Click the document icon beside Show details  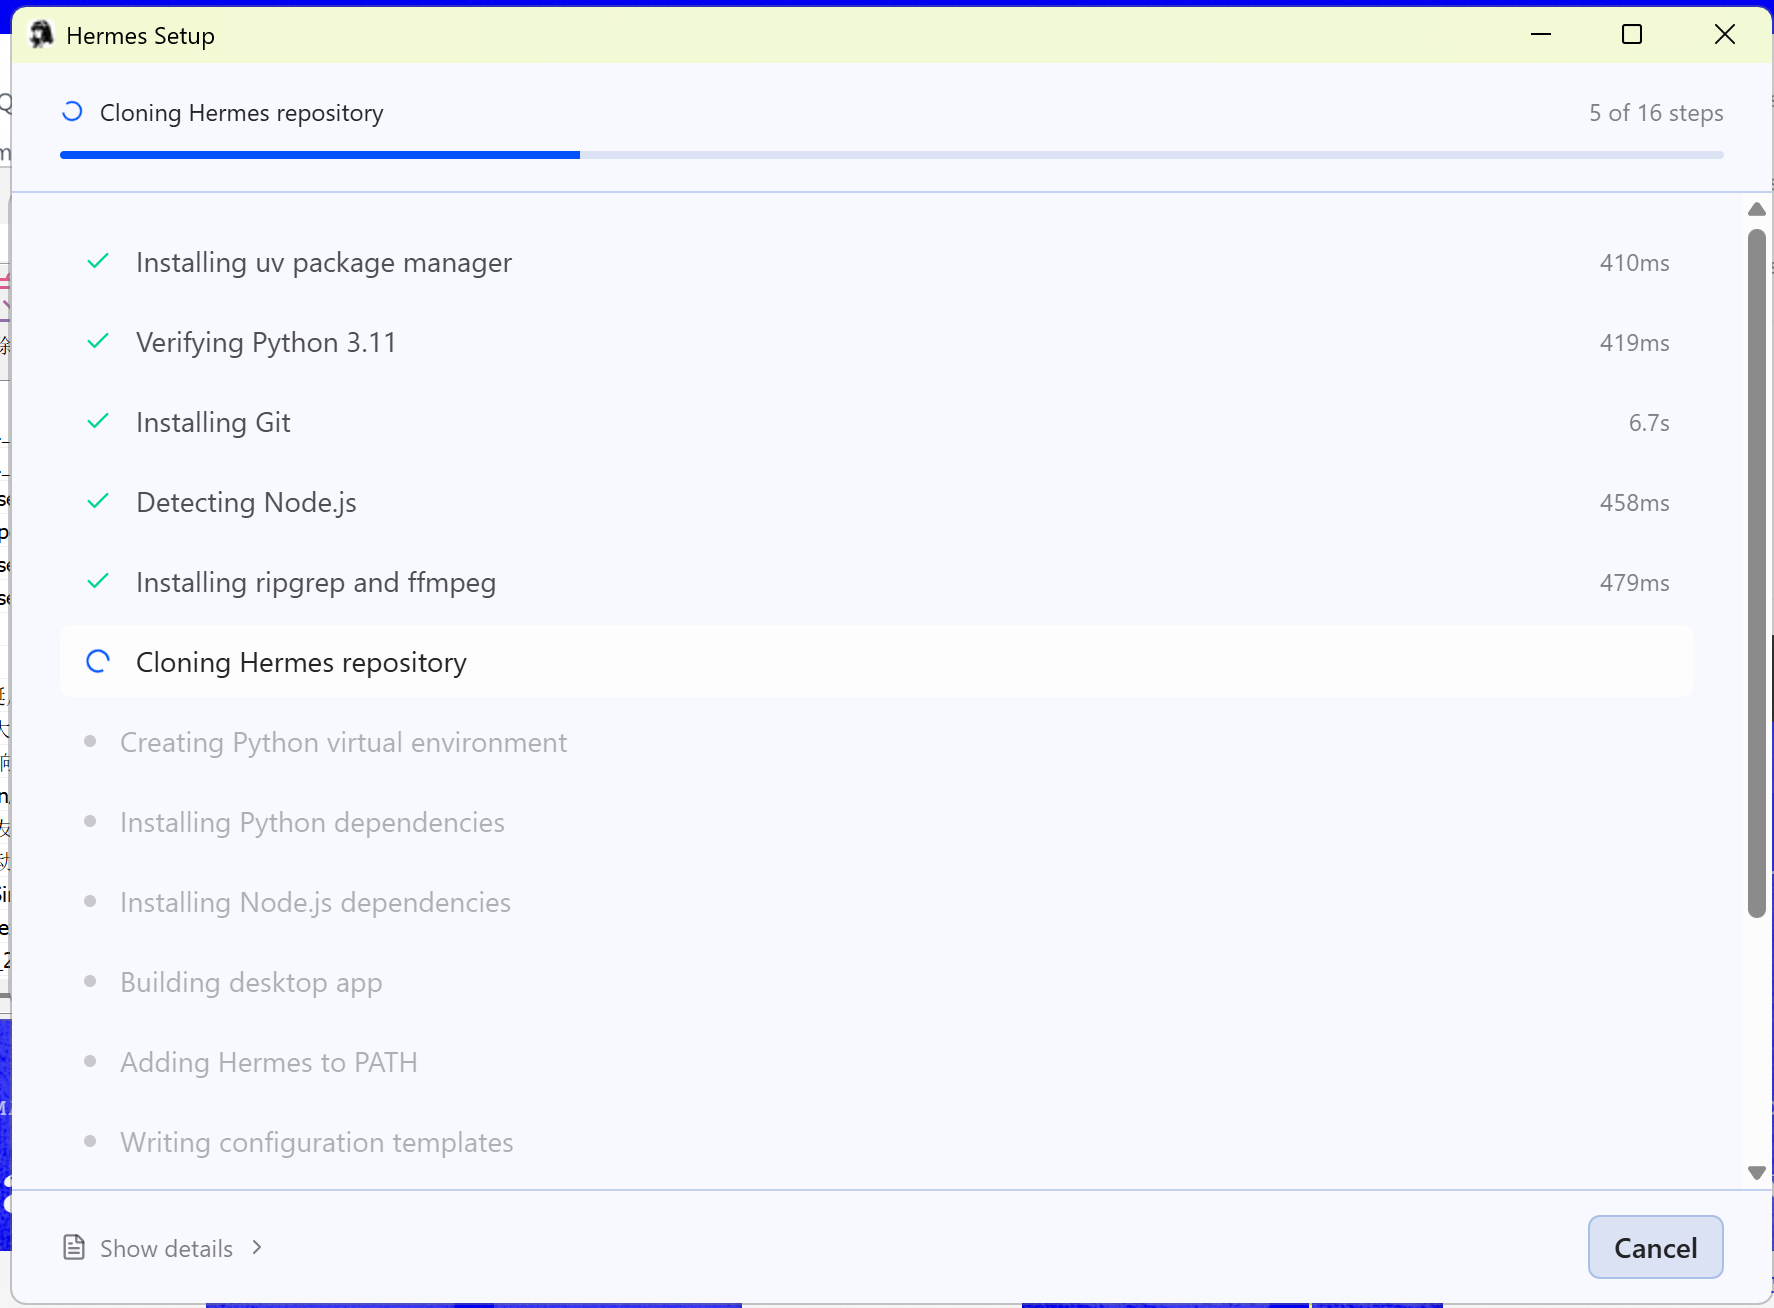click(74, 1247)
